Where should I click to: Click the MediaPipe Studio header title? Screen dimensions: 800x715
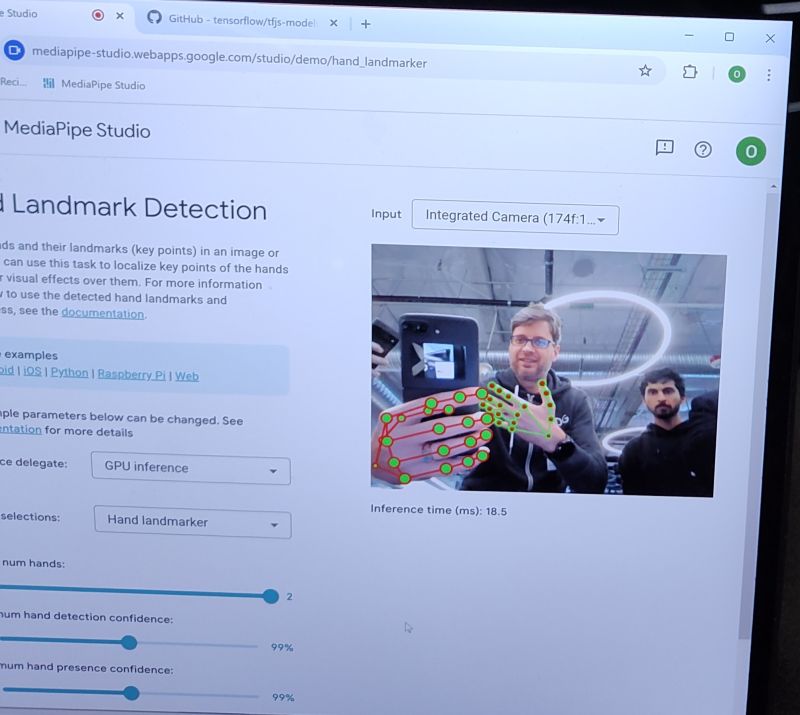click(77, 130)
